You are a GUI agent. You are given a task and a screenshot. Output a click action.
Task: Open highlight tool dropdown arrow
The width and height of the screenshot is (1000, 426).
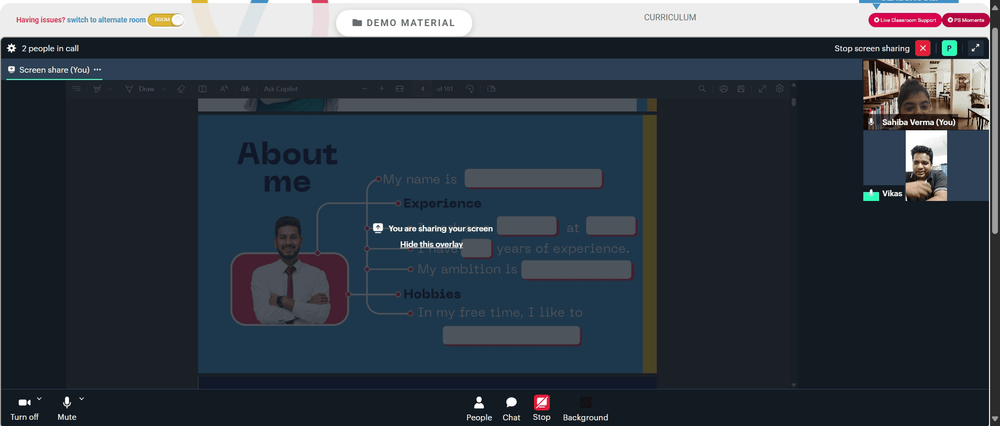click(x=109, y=89)
